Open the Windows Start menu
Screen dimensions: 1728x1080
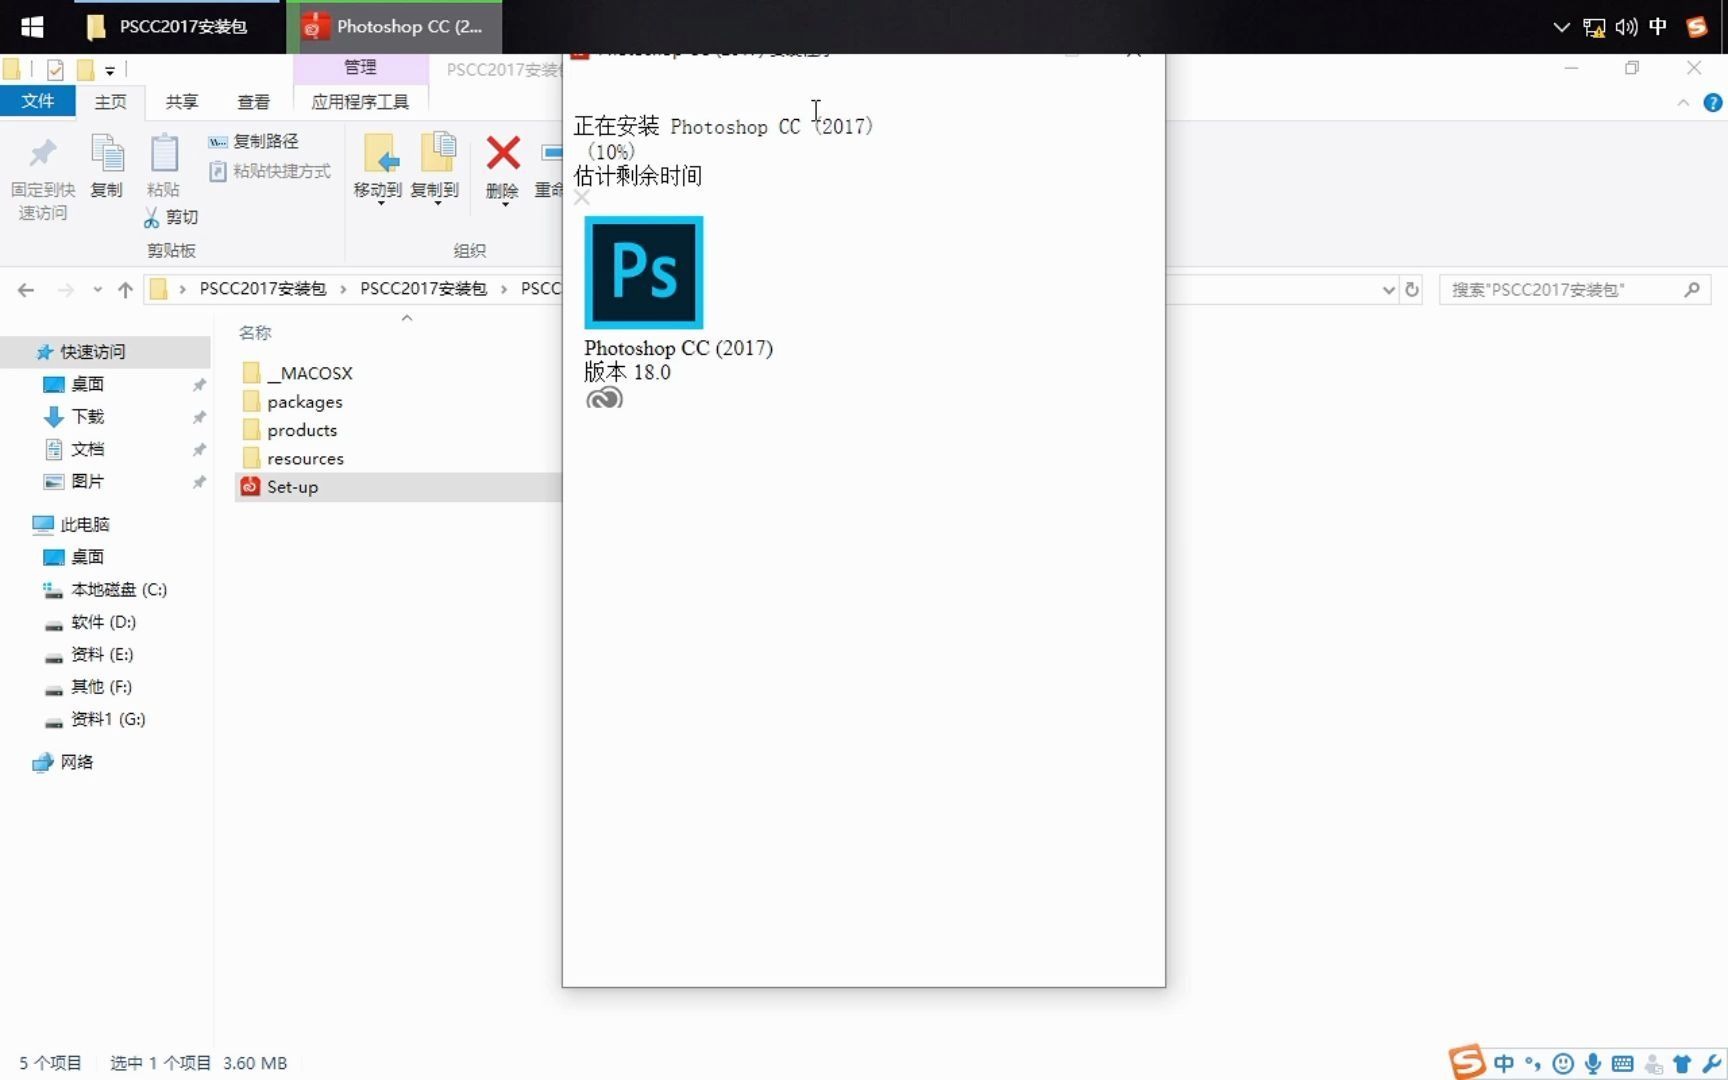click(x=32, y=26)
